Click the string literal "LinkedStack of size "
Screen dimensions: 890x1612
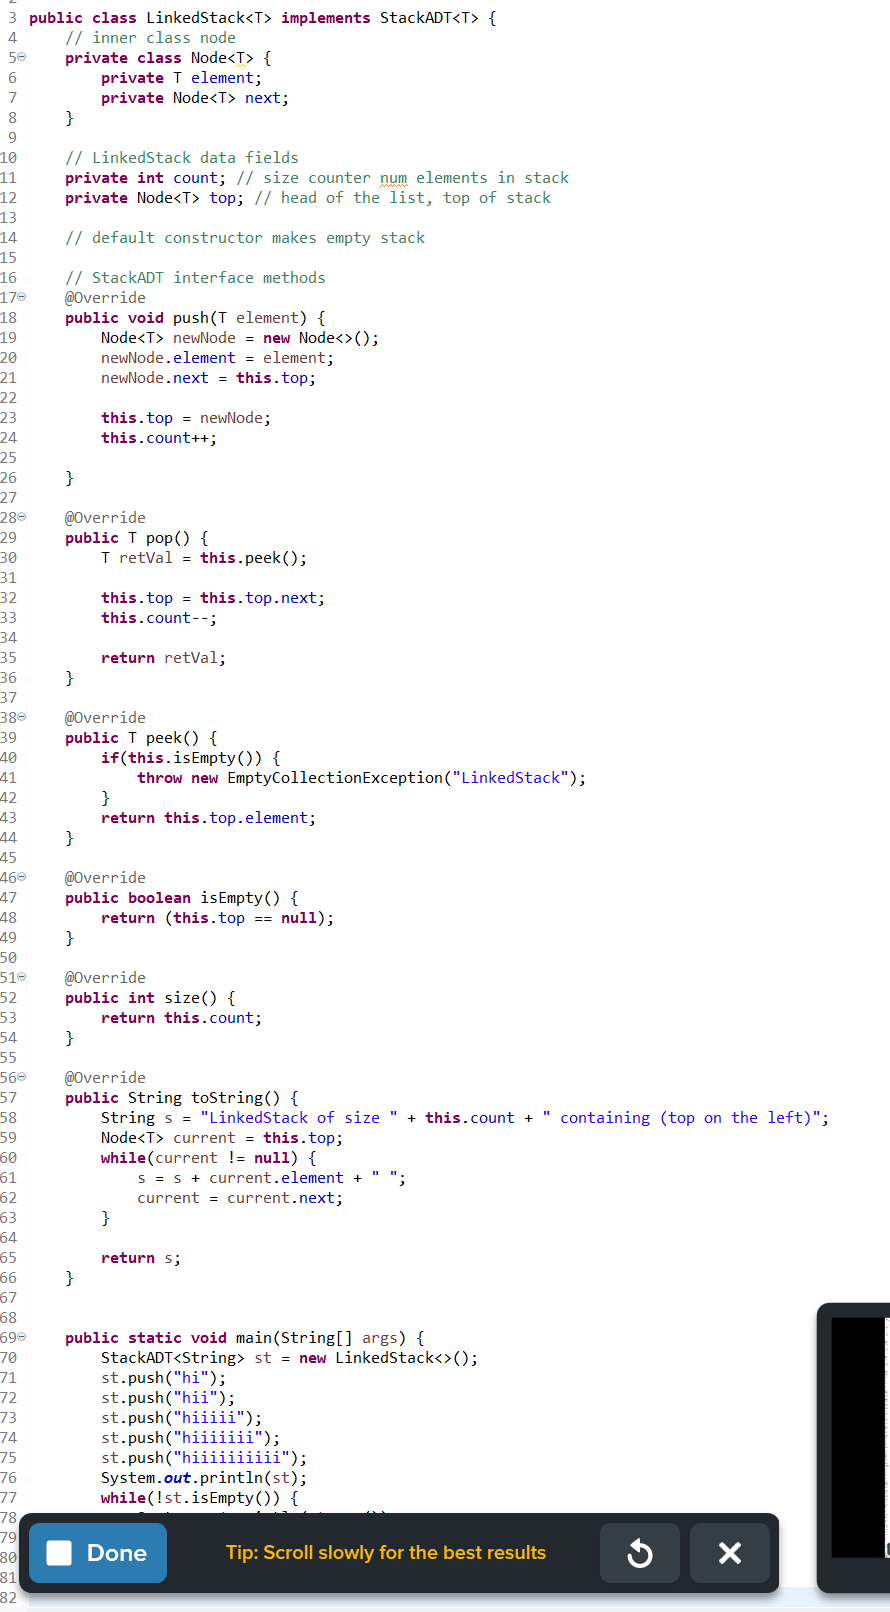(x=299, y=1118)
